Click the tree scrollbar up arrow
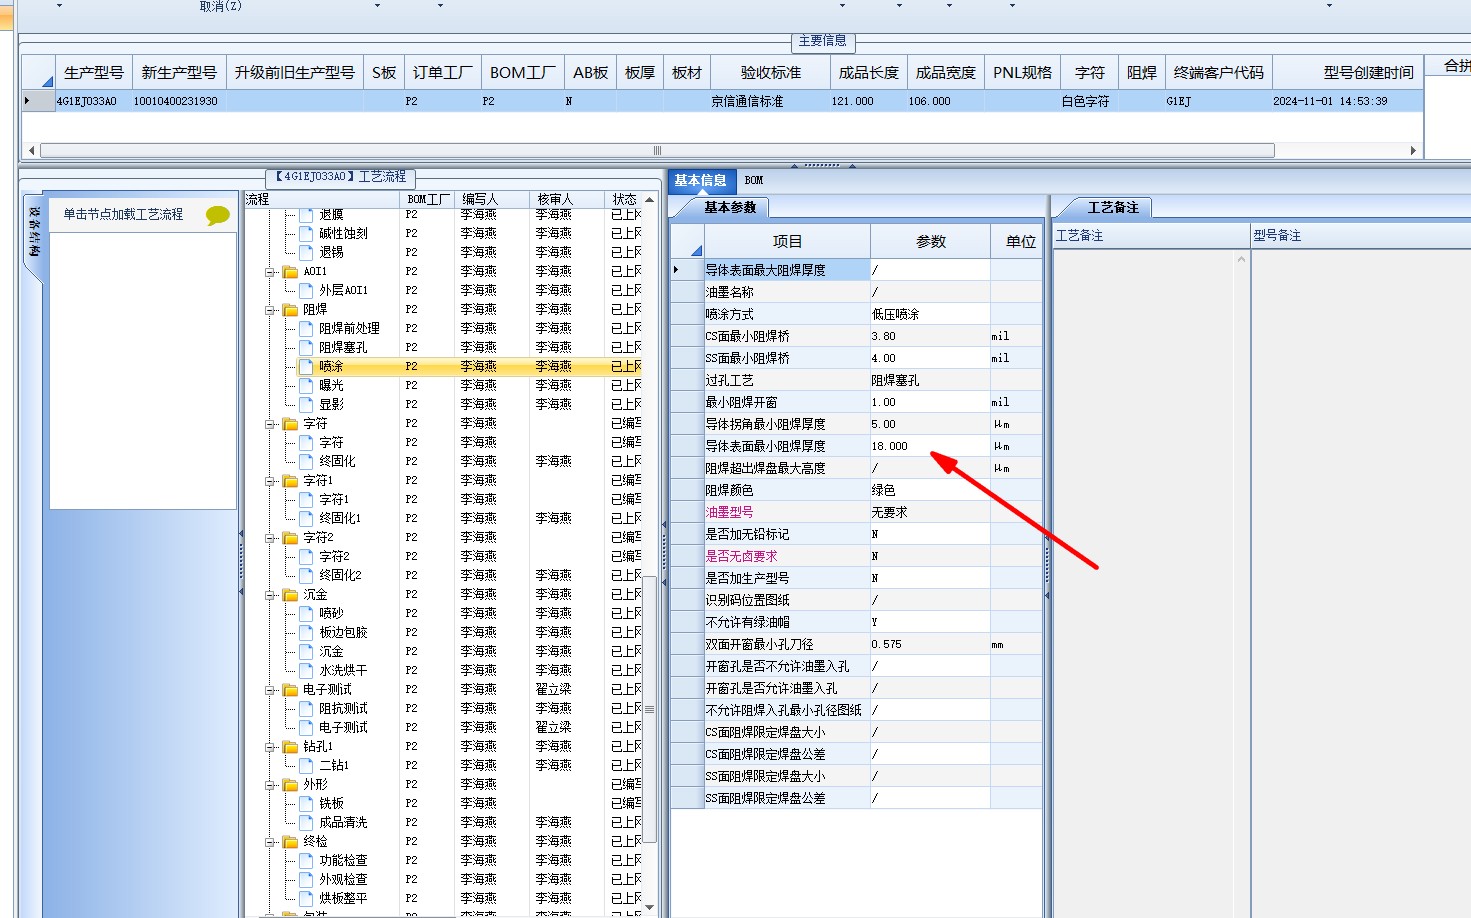The width and height of the screenshot is (1471, 918). tap(649, 200)
